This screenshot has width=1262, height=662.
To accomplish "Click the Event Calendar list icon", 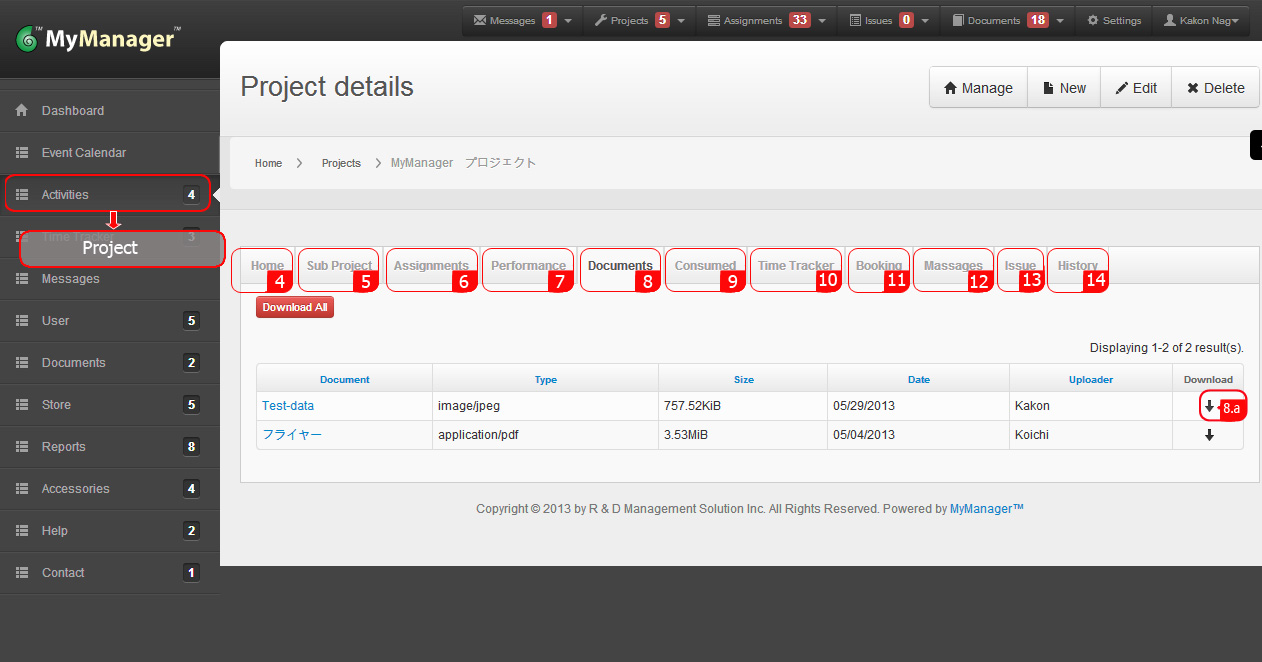I will [21, 153].
